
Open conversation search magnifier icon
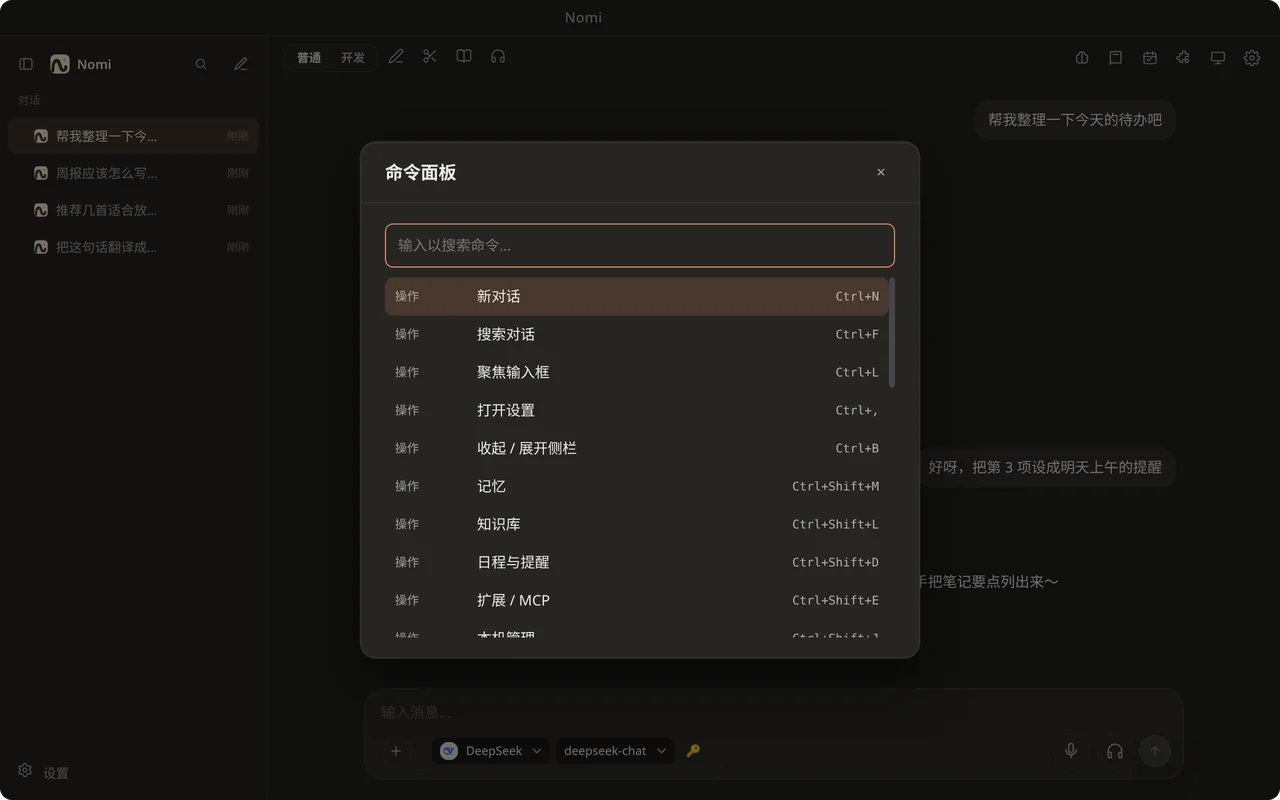201,64
